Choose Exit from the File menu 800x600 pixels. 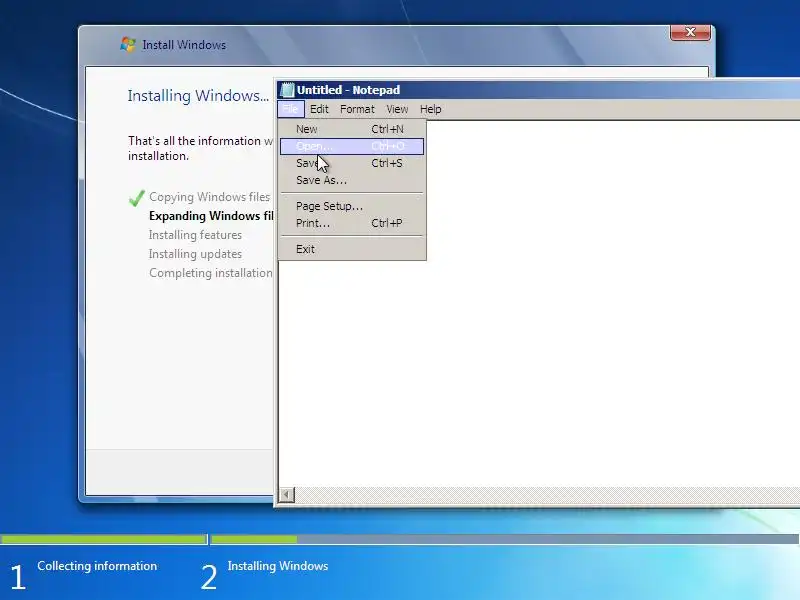(x=352, y=249)
